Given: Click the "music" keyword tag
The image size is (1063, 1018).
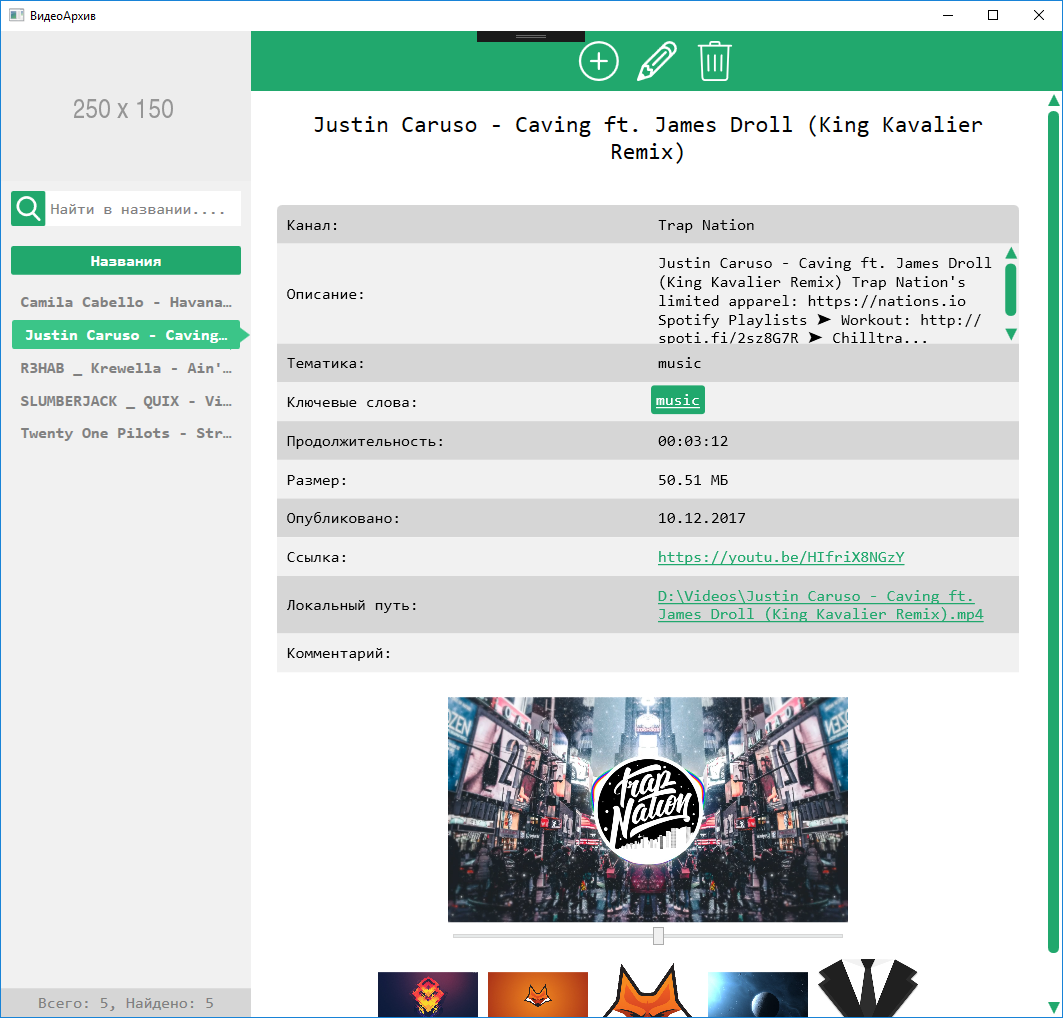Looking at the screenshot, I should coord(678,400).
